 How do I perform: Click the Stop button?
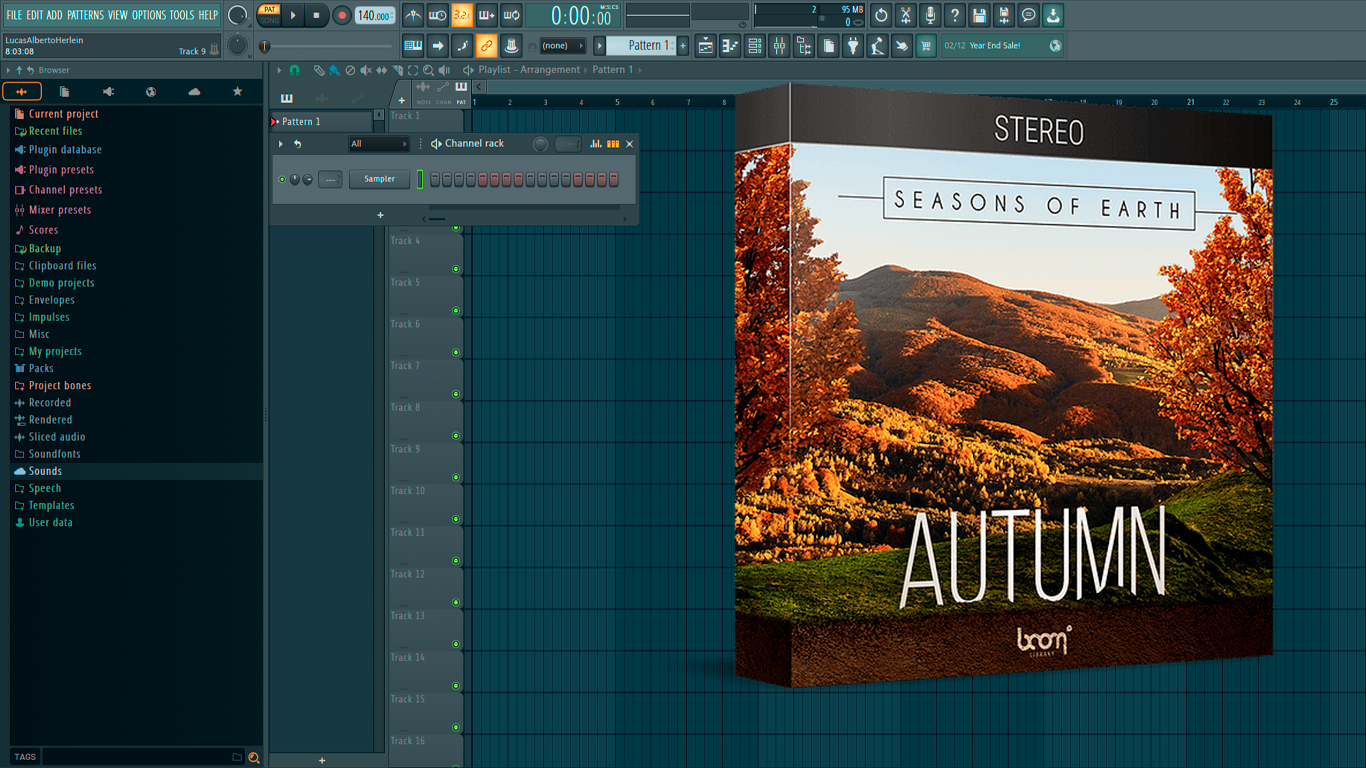tap(316, 15)
